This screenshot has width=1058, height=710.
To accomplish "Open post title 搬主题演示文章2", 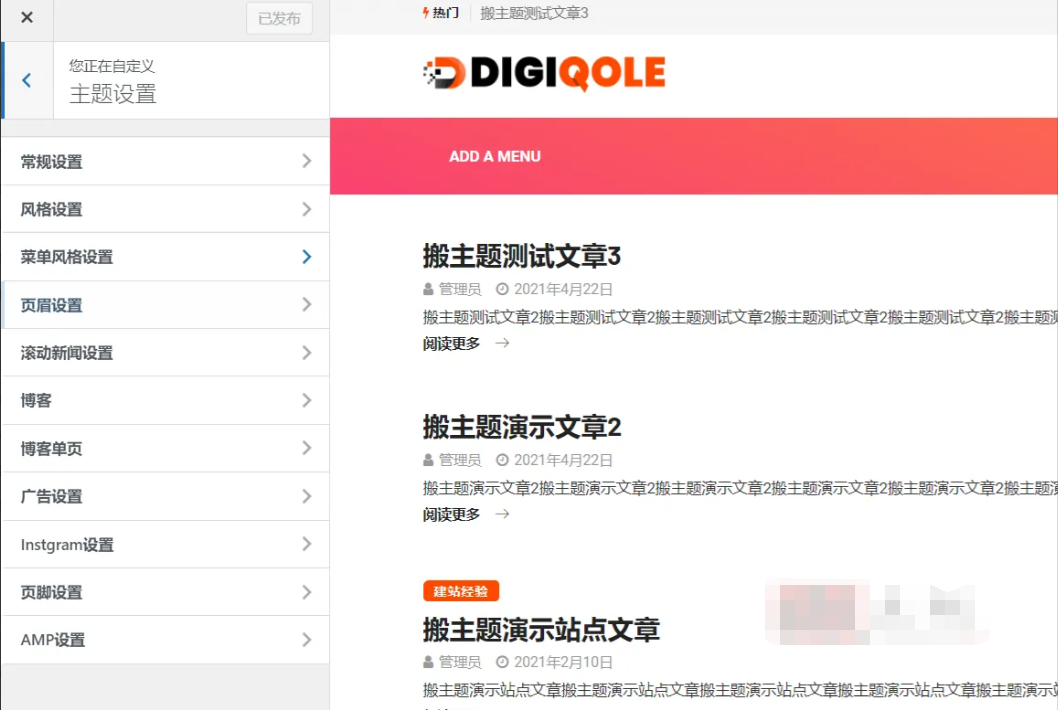I will click(x=522, y=427).
